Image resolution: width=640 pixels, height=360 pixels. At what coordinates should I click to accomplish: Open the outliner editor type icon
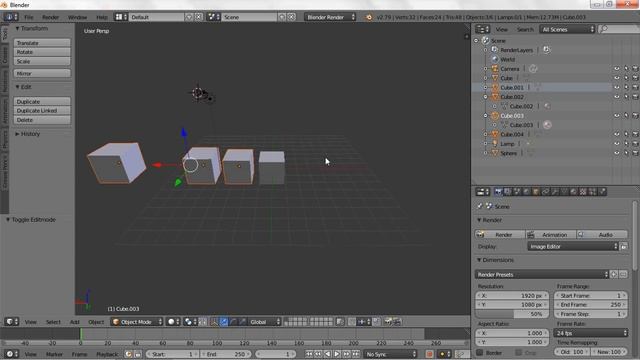(482, 29)
